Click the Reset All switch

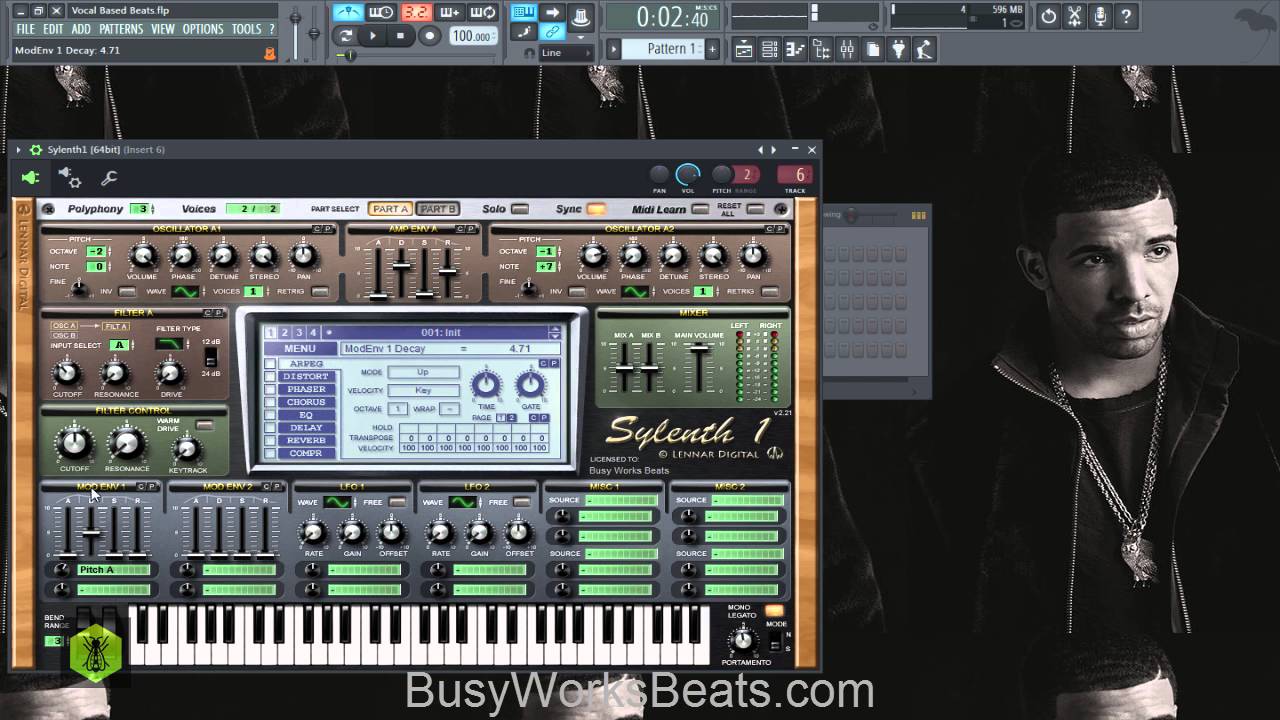point(756,209)
